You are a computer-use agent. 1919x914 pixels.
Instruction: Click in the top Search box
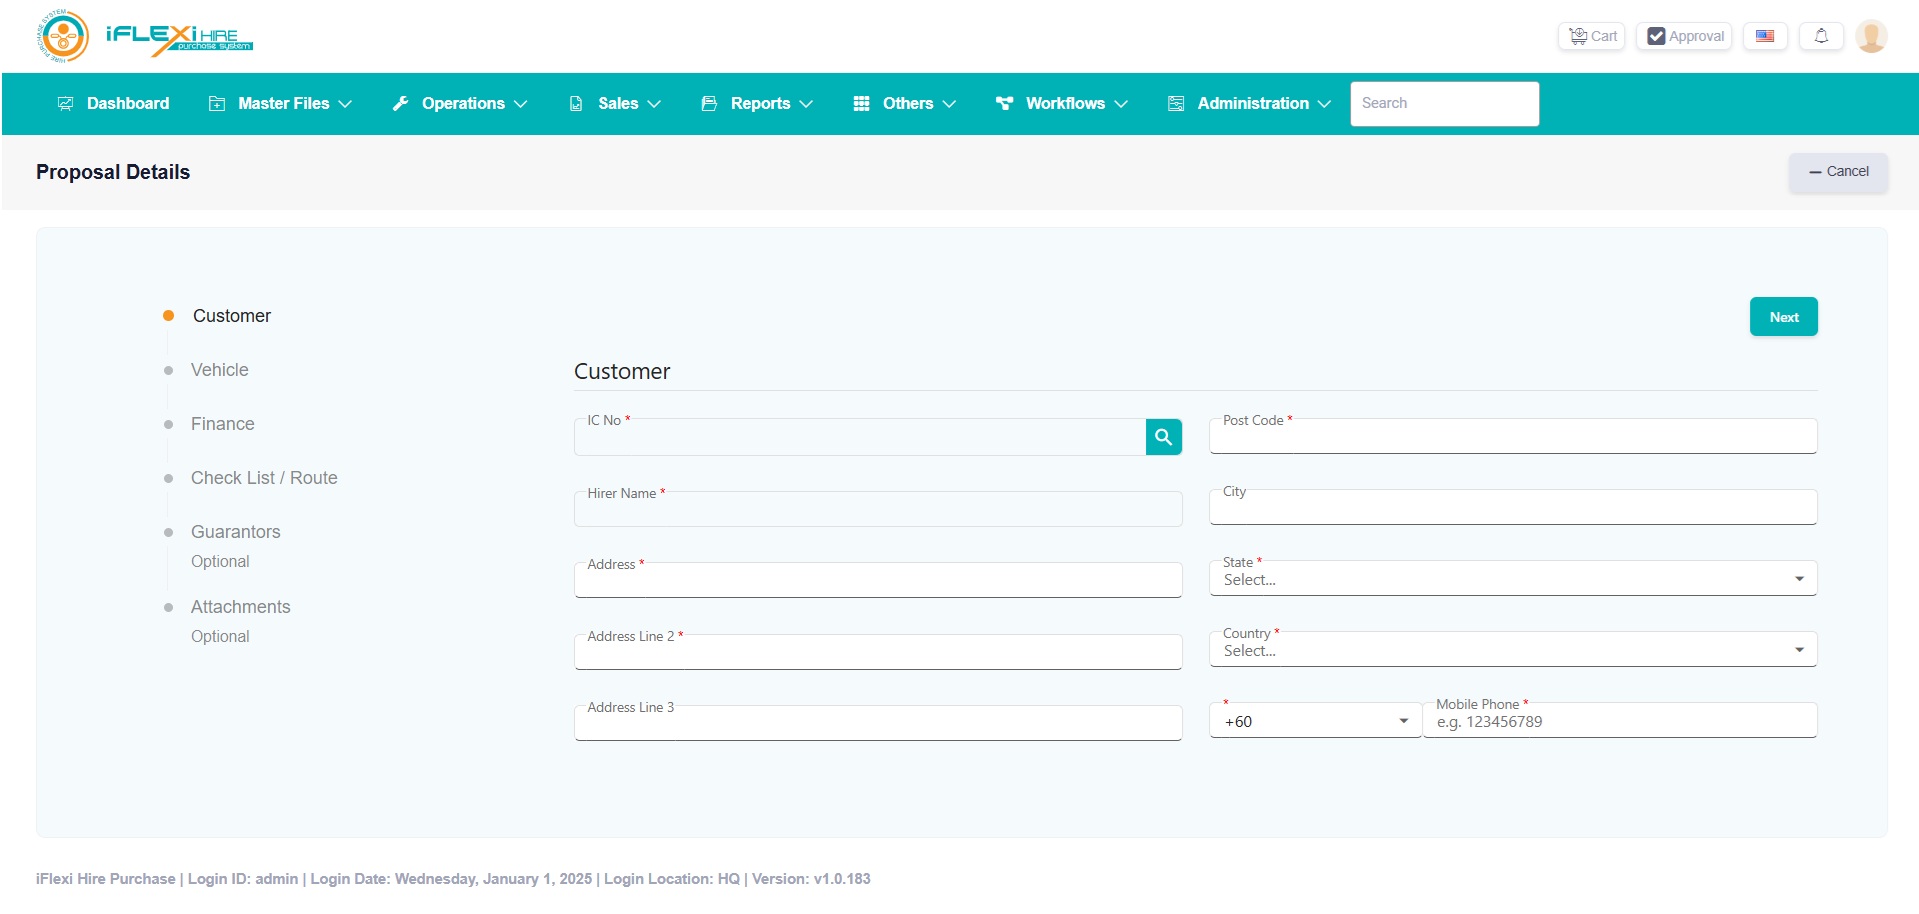(x=1443, y=104)
